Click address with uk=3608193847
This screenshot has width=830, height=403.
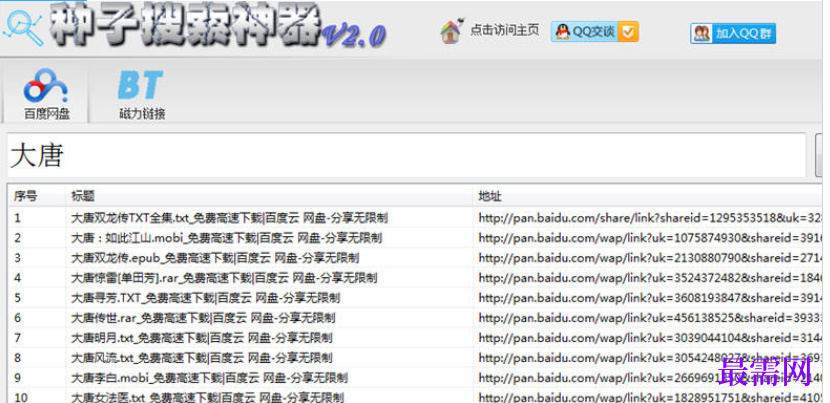(x=650, y=298)
